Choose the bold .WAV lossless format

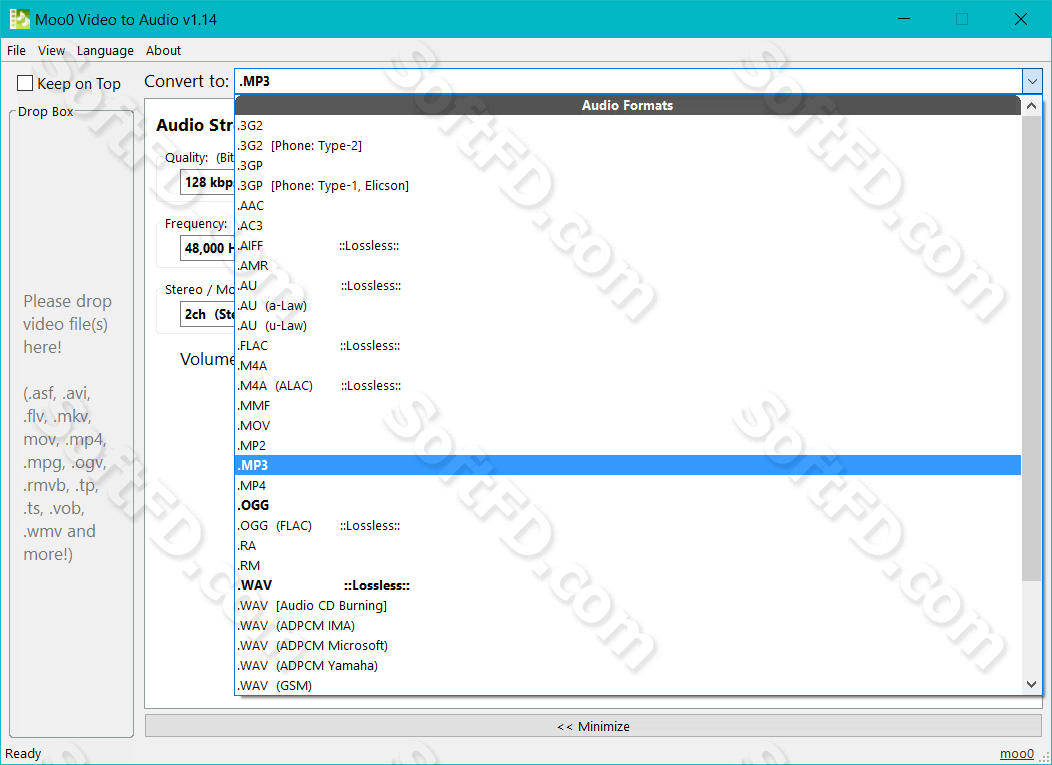(x=628, y=585)
